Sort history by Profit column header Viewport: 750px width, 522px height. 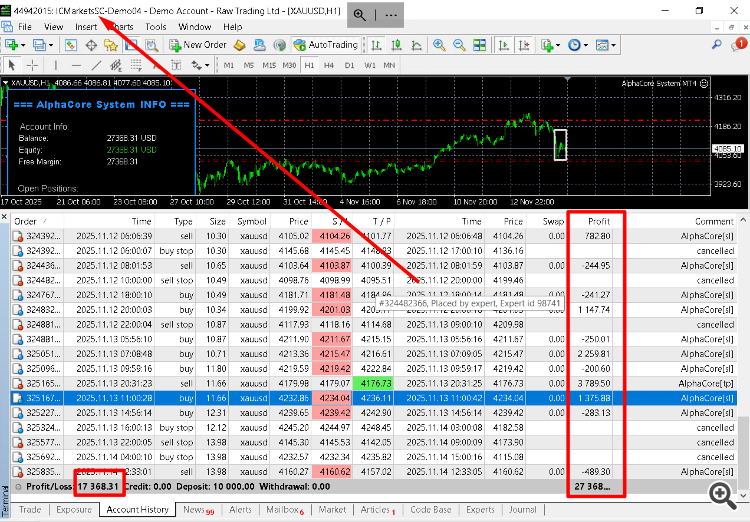pos(598,221)
